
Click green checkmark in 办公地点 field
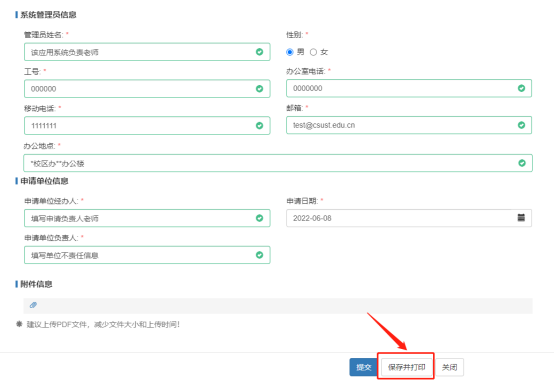coord(522,163)
